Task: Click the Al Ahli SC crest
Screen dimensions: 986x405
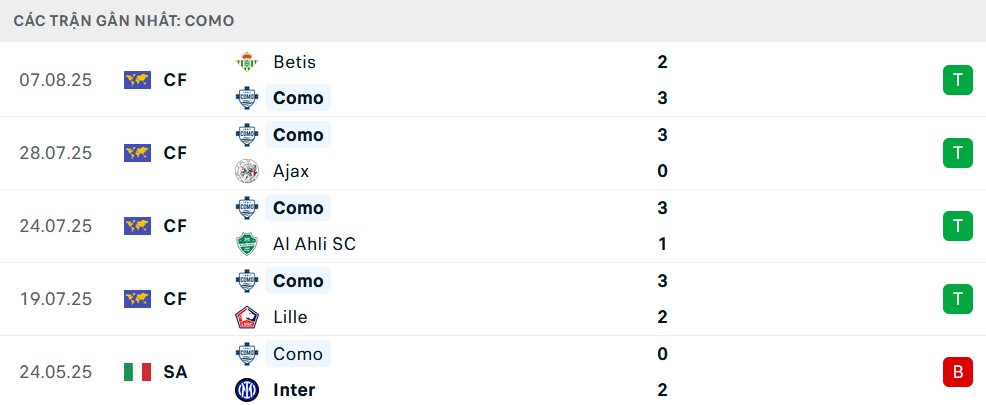Action: click(246, 244)
